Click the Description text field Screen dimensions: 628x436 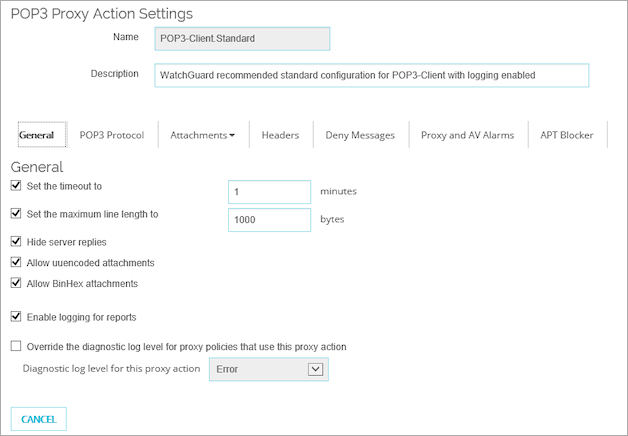372,75
